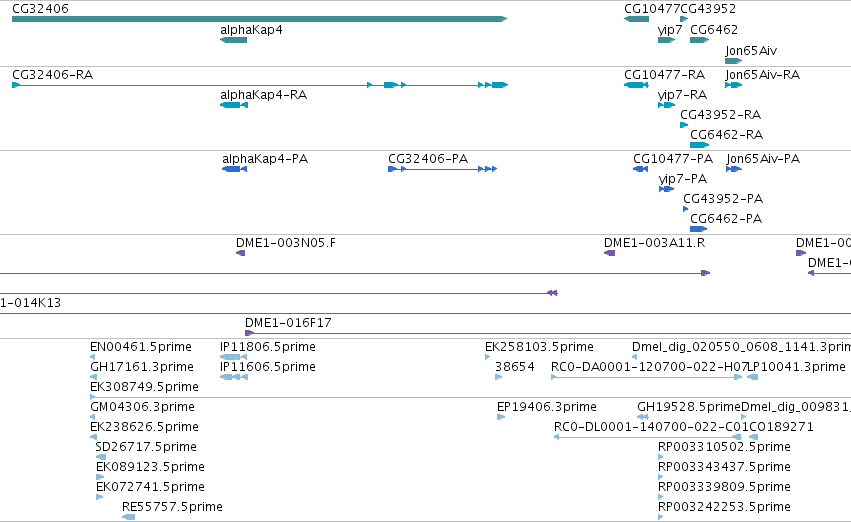Select the RC0-DA0001-120700-022-H07 feature
The image size is (851, 522).
[x=646, y=377]
